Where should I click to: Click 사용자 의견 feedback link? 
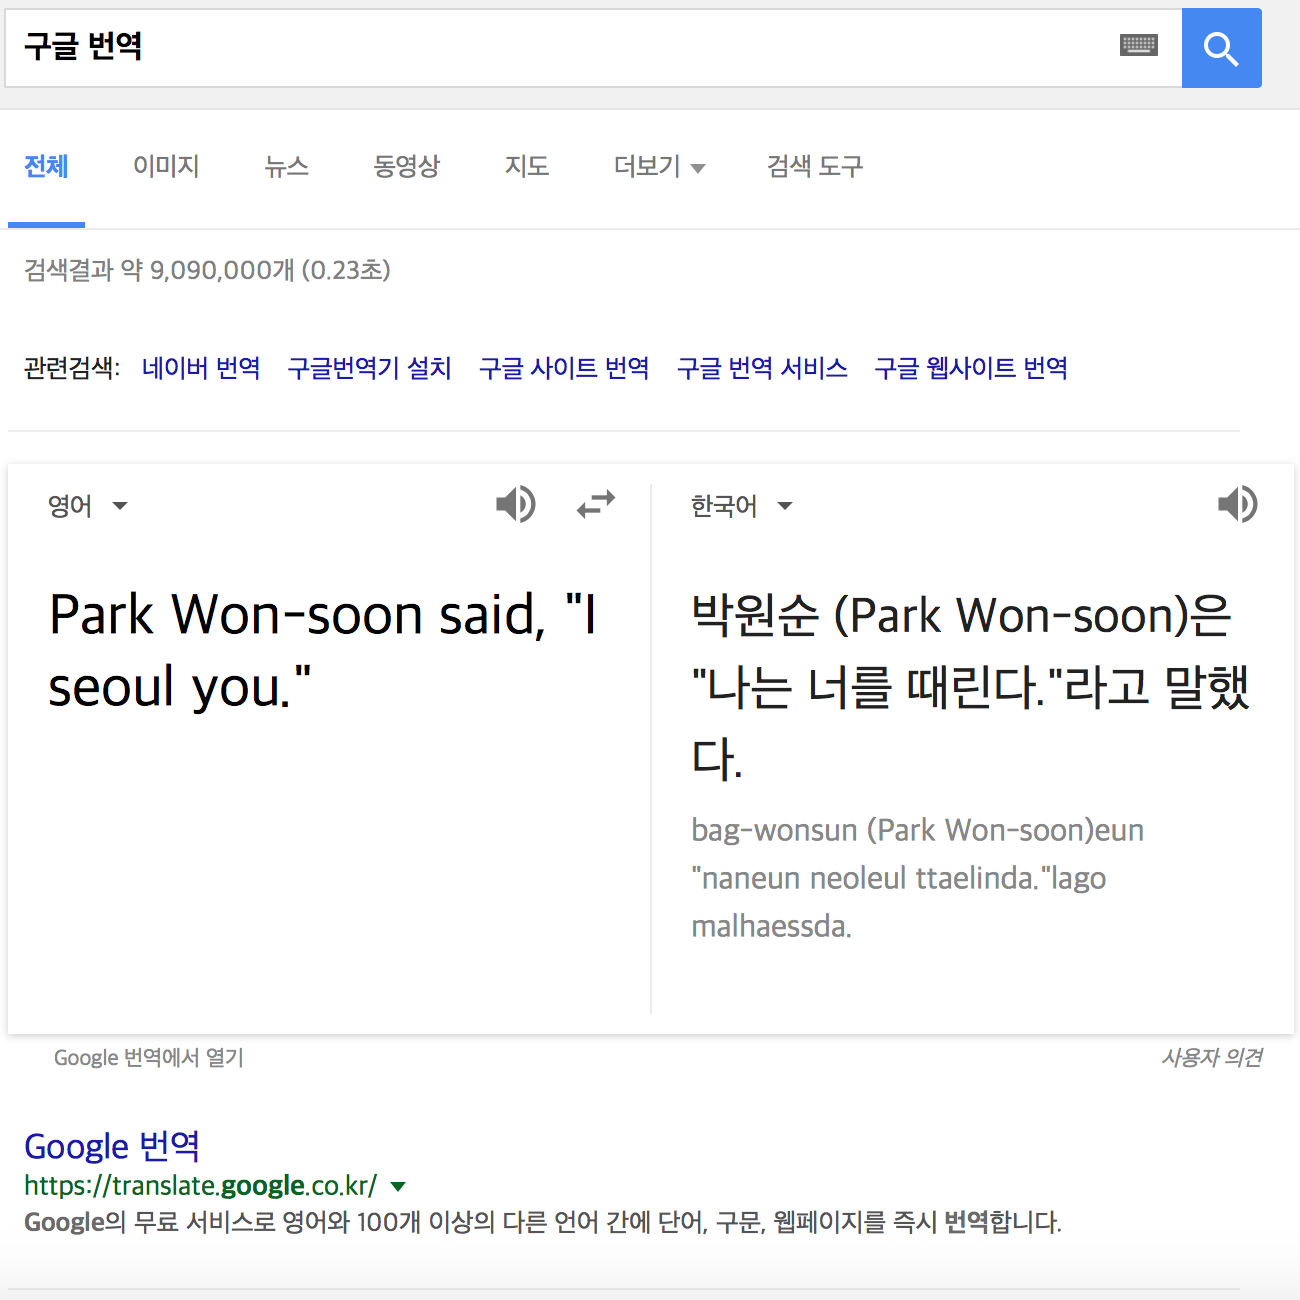[x=1211, y=1058]
